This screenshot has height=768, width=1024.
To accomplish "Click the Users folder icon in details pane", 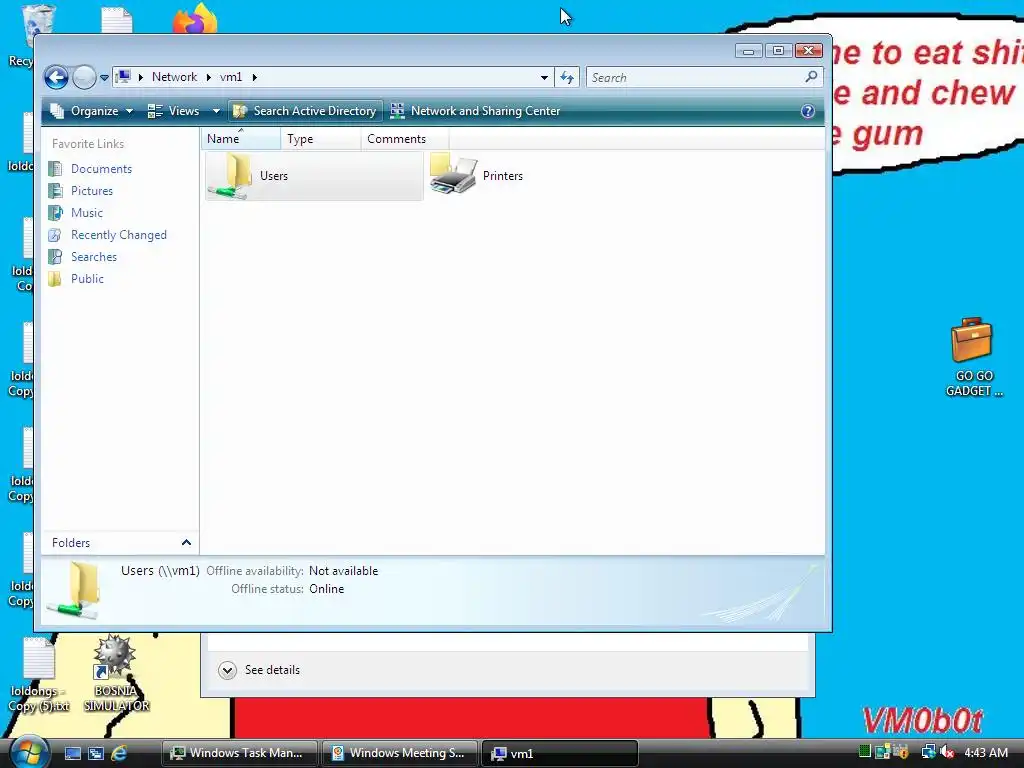I will (74, 590).
